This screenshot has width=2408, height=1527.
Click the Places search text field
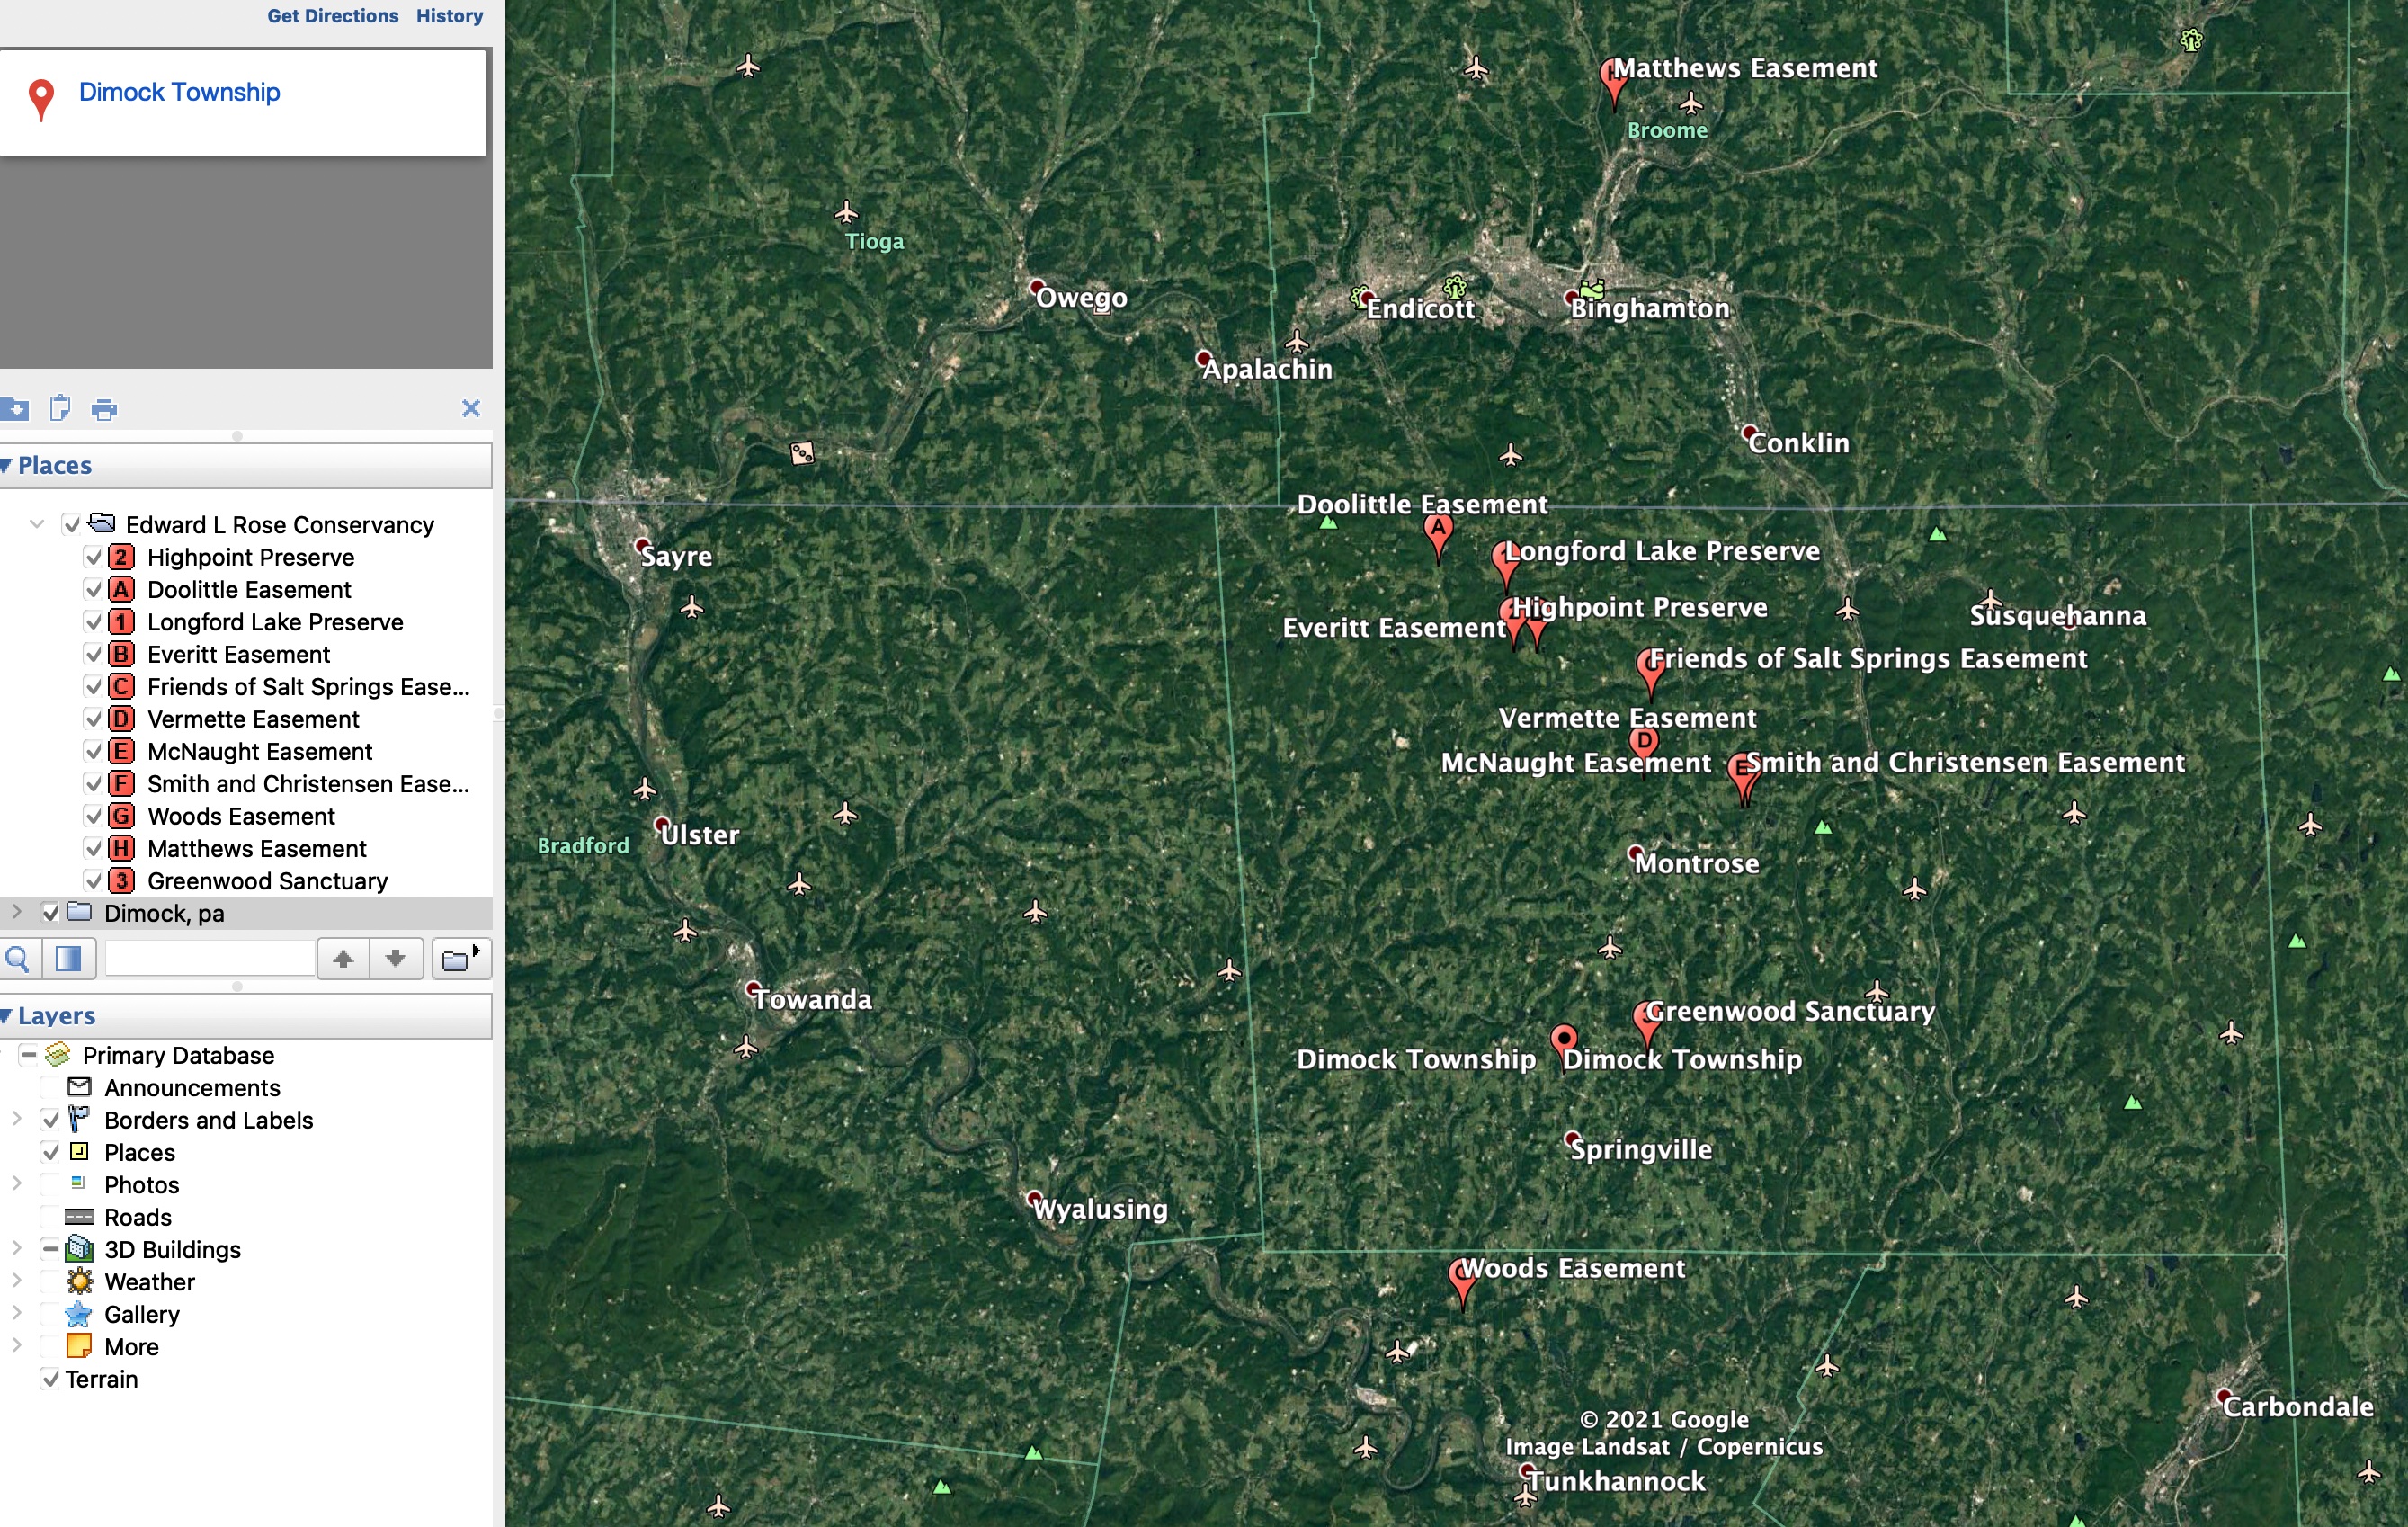pos(210,959)
